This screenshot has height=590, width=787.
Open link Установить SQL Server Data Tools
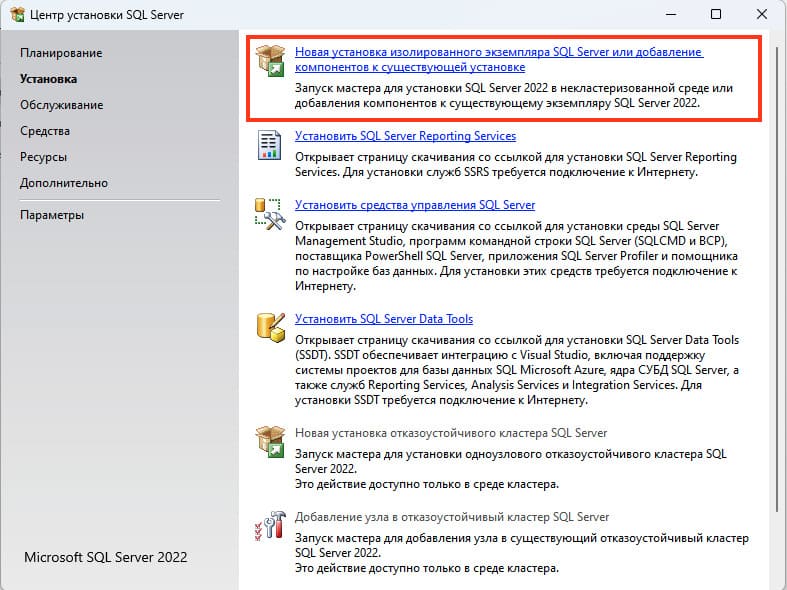click(x=383, y=319)
